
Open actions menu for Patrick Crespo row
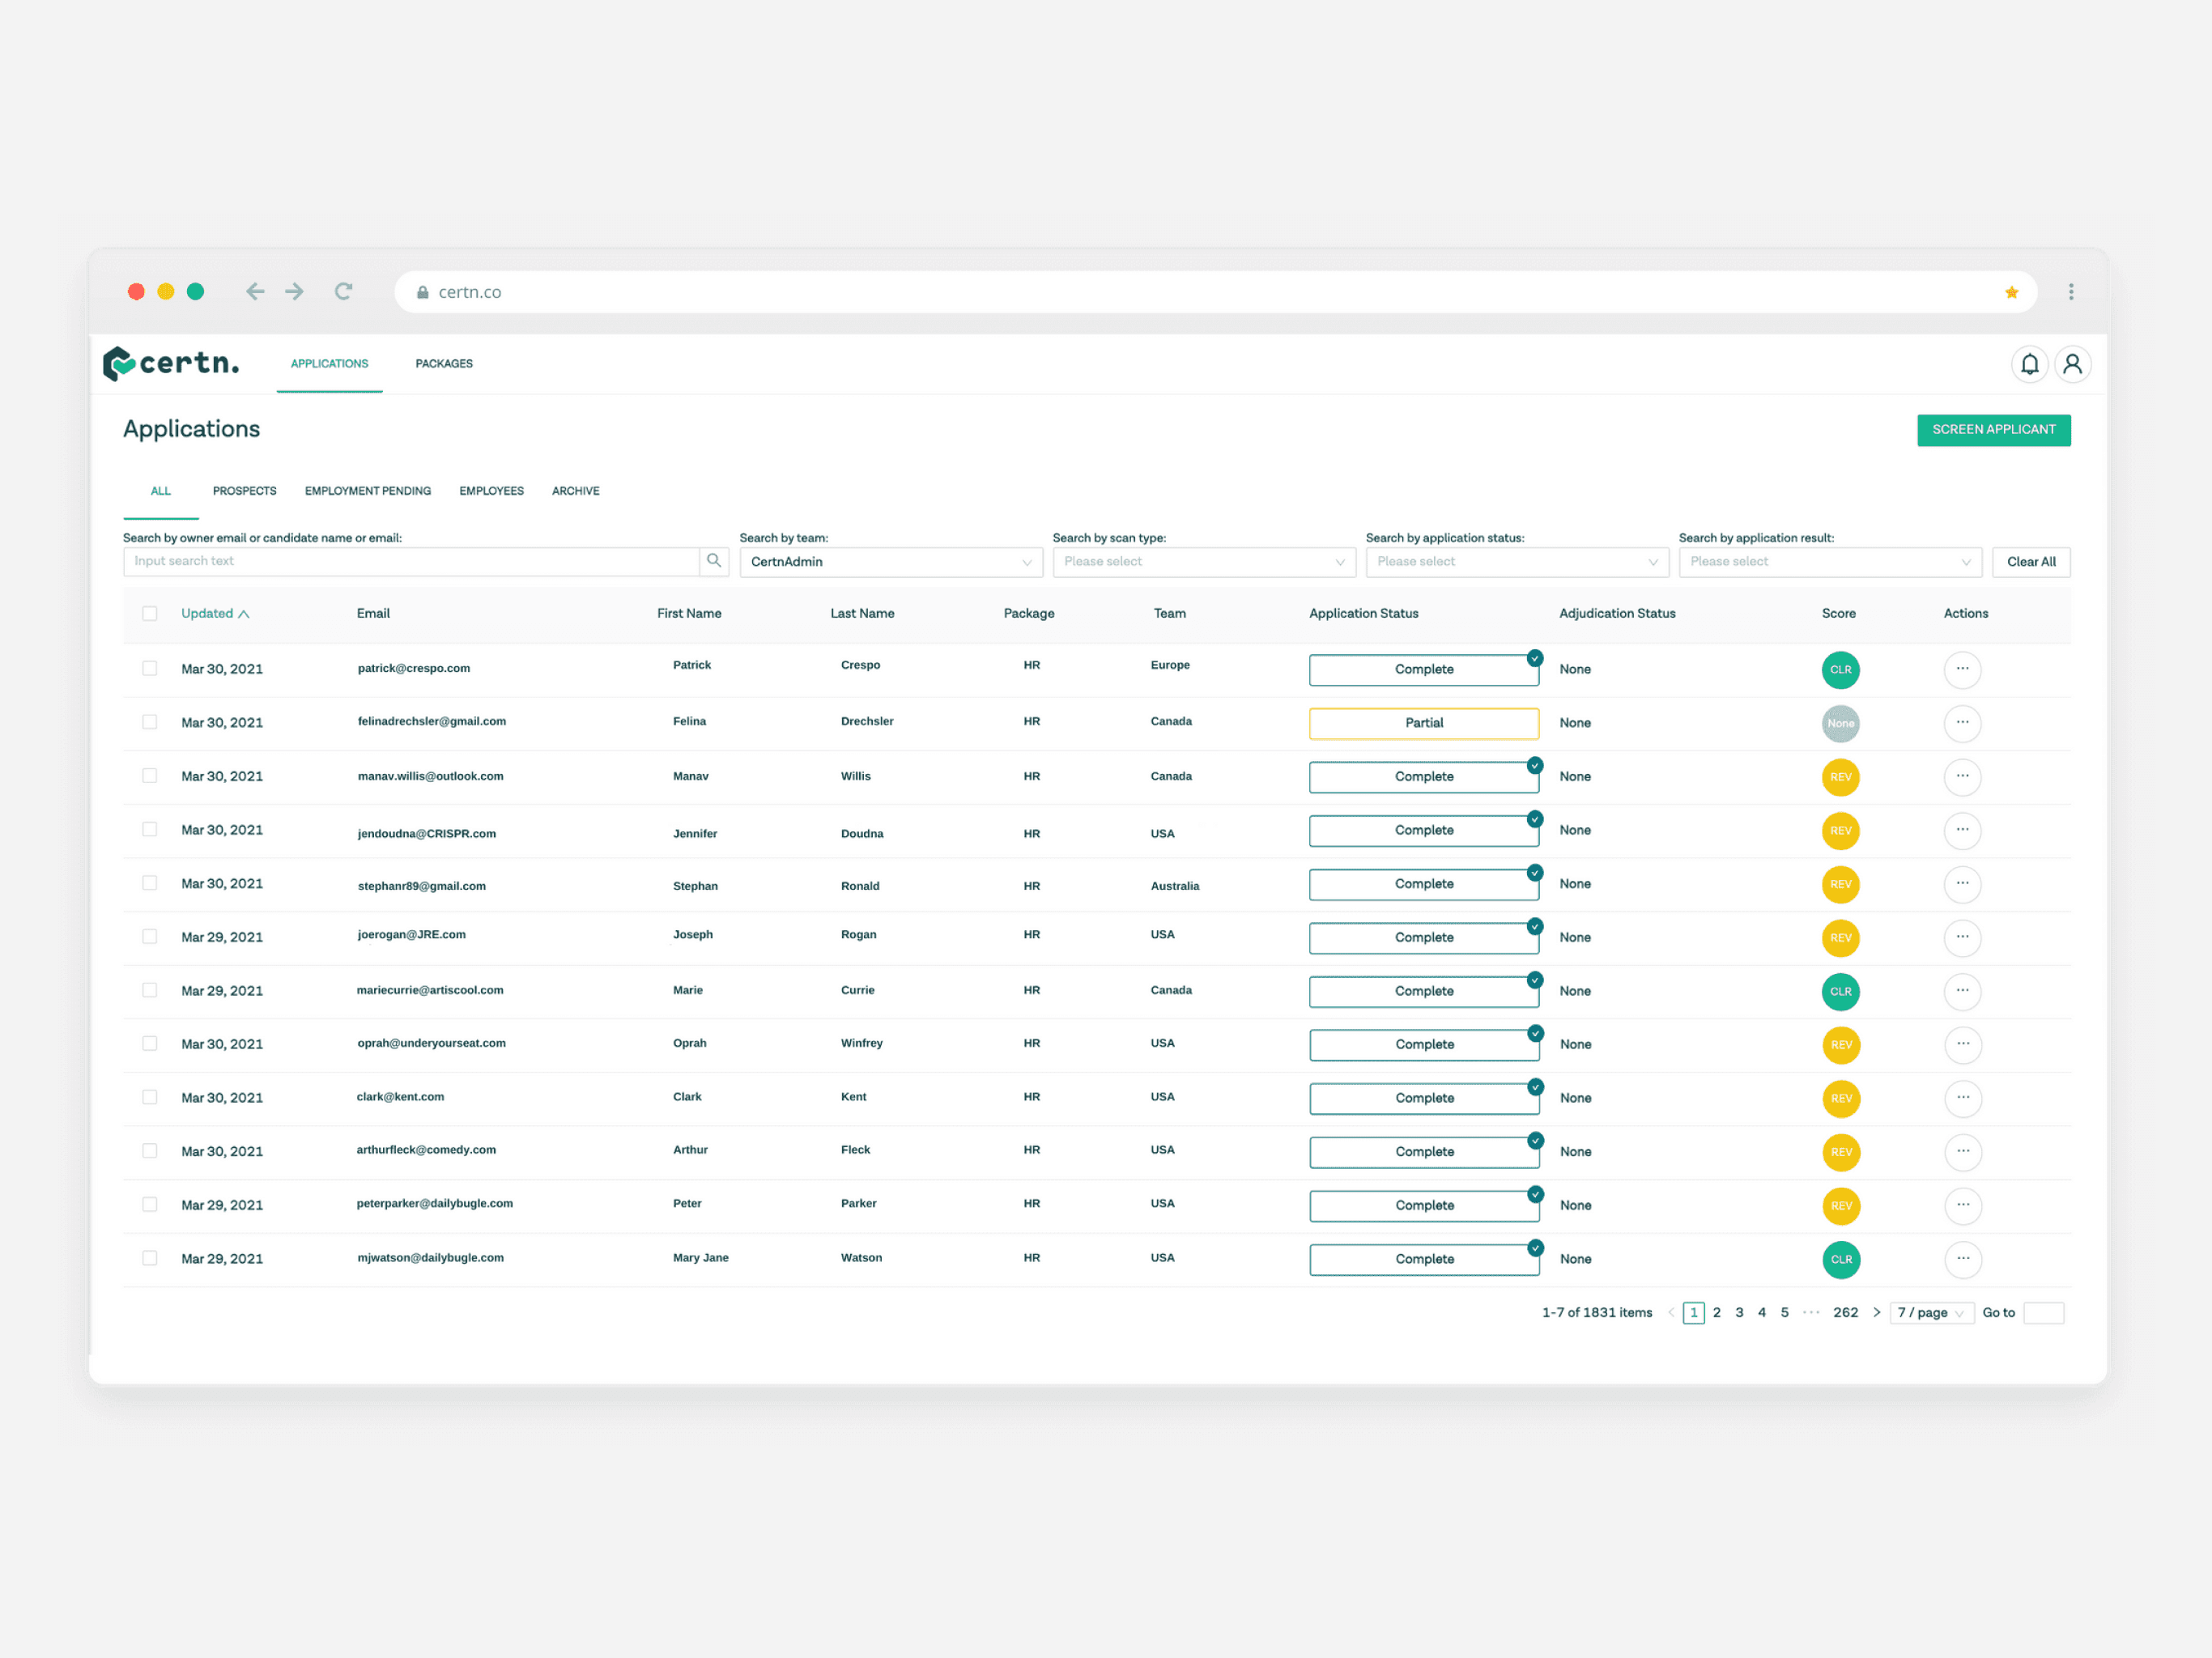tap(1961, 669)
